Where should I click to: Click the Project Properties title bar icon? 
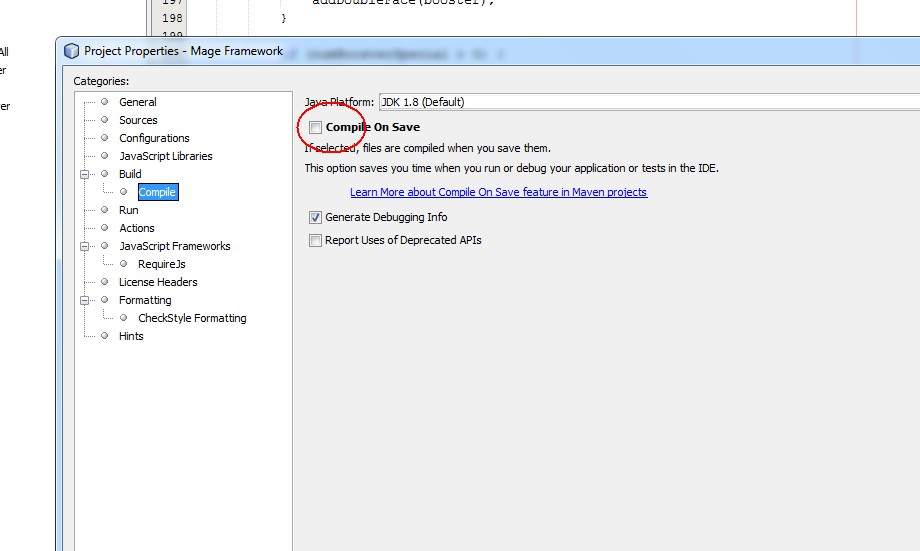coord(71,51)
